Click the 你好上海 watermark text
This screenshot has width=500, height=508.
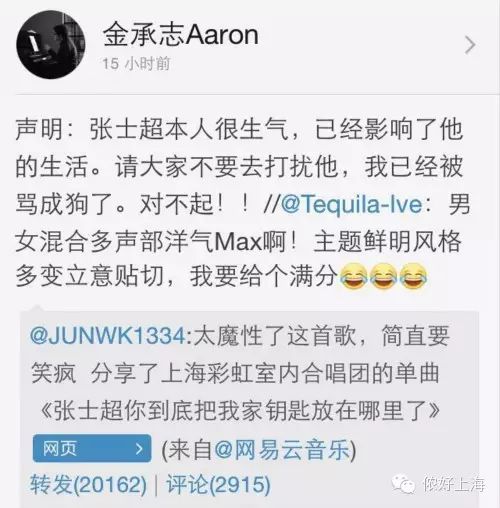(454, 484)
